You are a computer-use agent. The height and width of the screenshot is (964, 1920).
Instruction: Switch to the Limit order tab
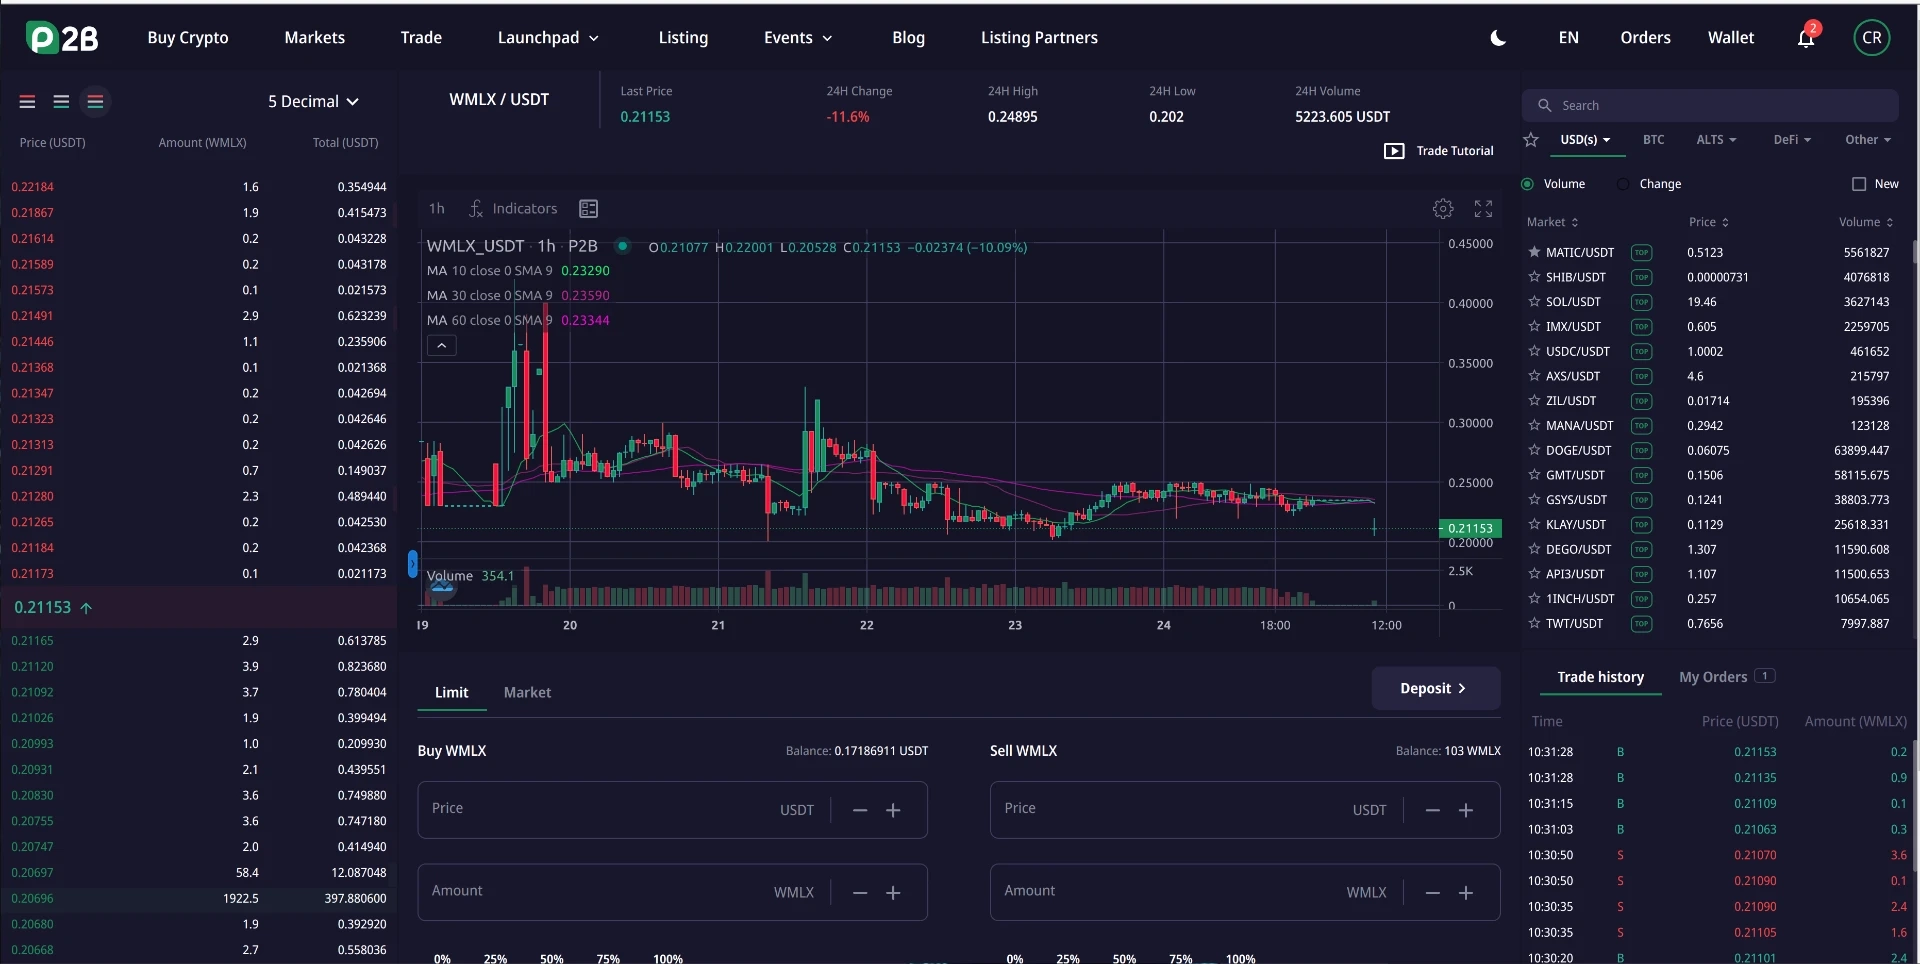click(451, 692)
